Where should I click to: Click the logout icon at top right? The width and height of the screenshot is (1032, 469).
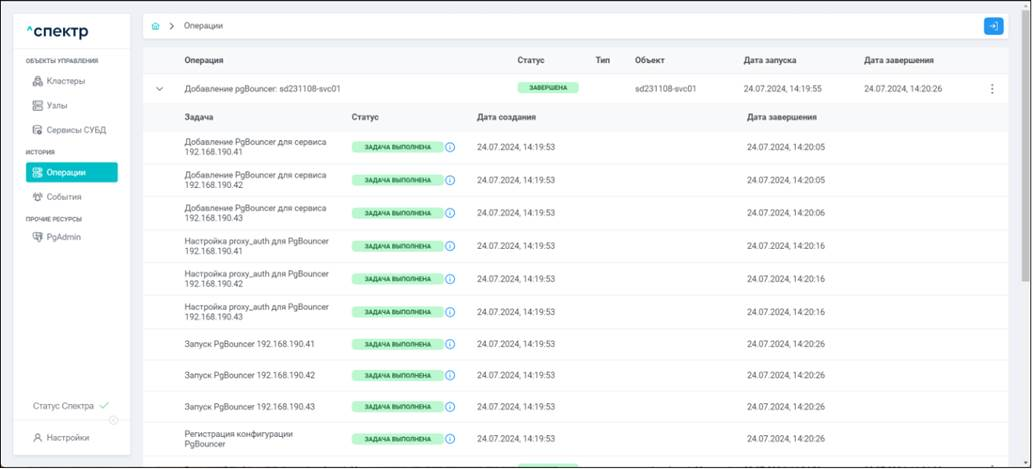click(x=993, y=26)
